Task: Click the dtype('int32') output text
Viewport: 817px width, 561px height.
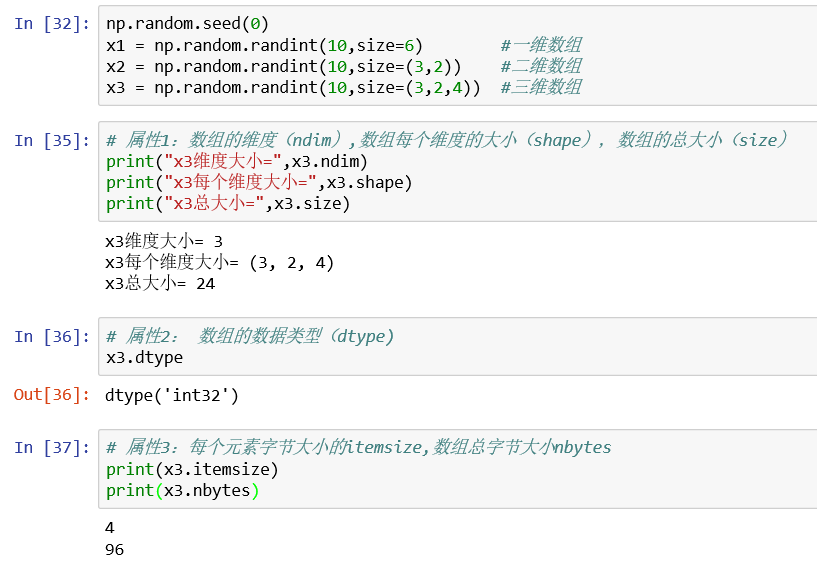Action: point(172,395)
